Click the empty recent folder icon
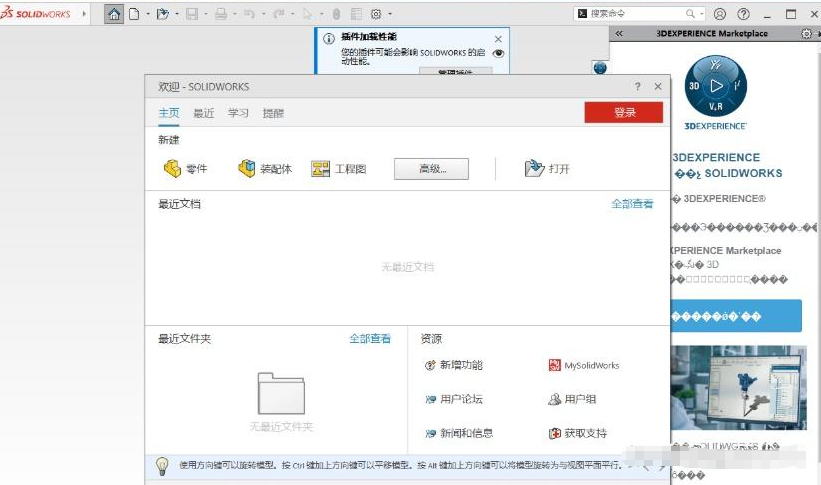821x485 pixels. click(x=281, y=393)
